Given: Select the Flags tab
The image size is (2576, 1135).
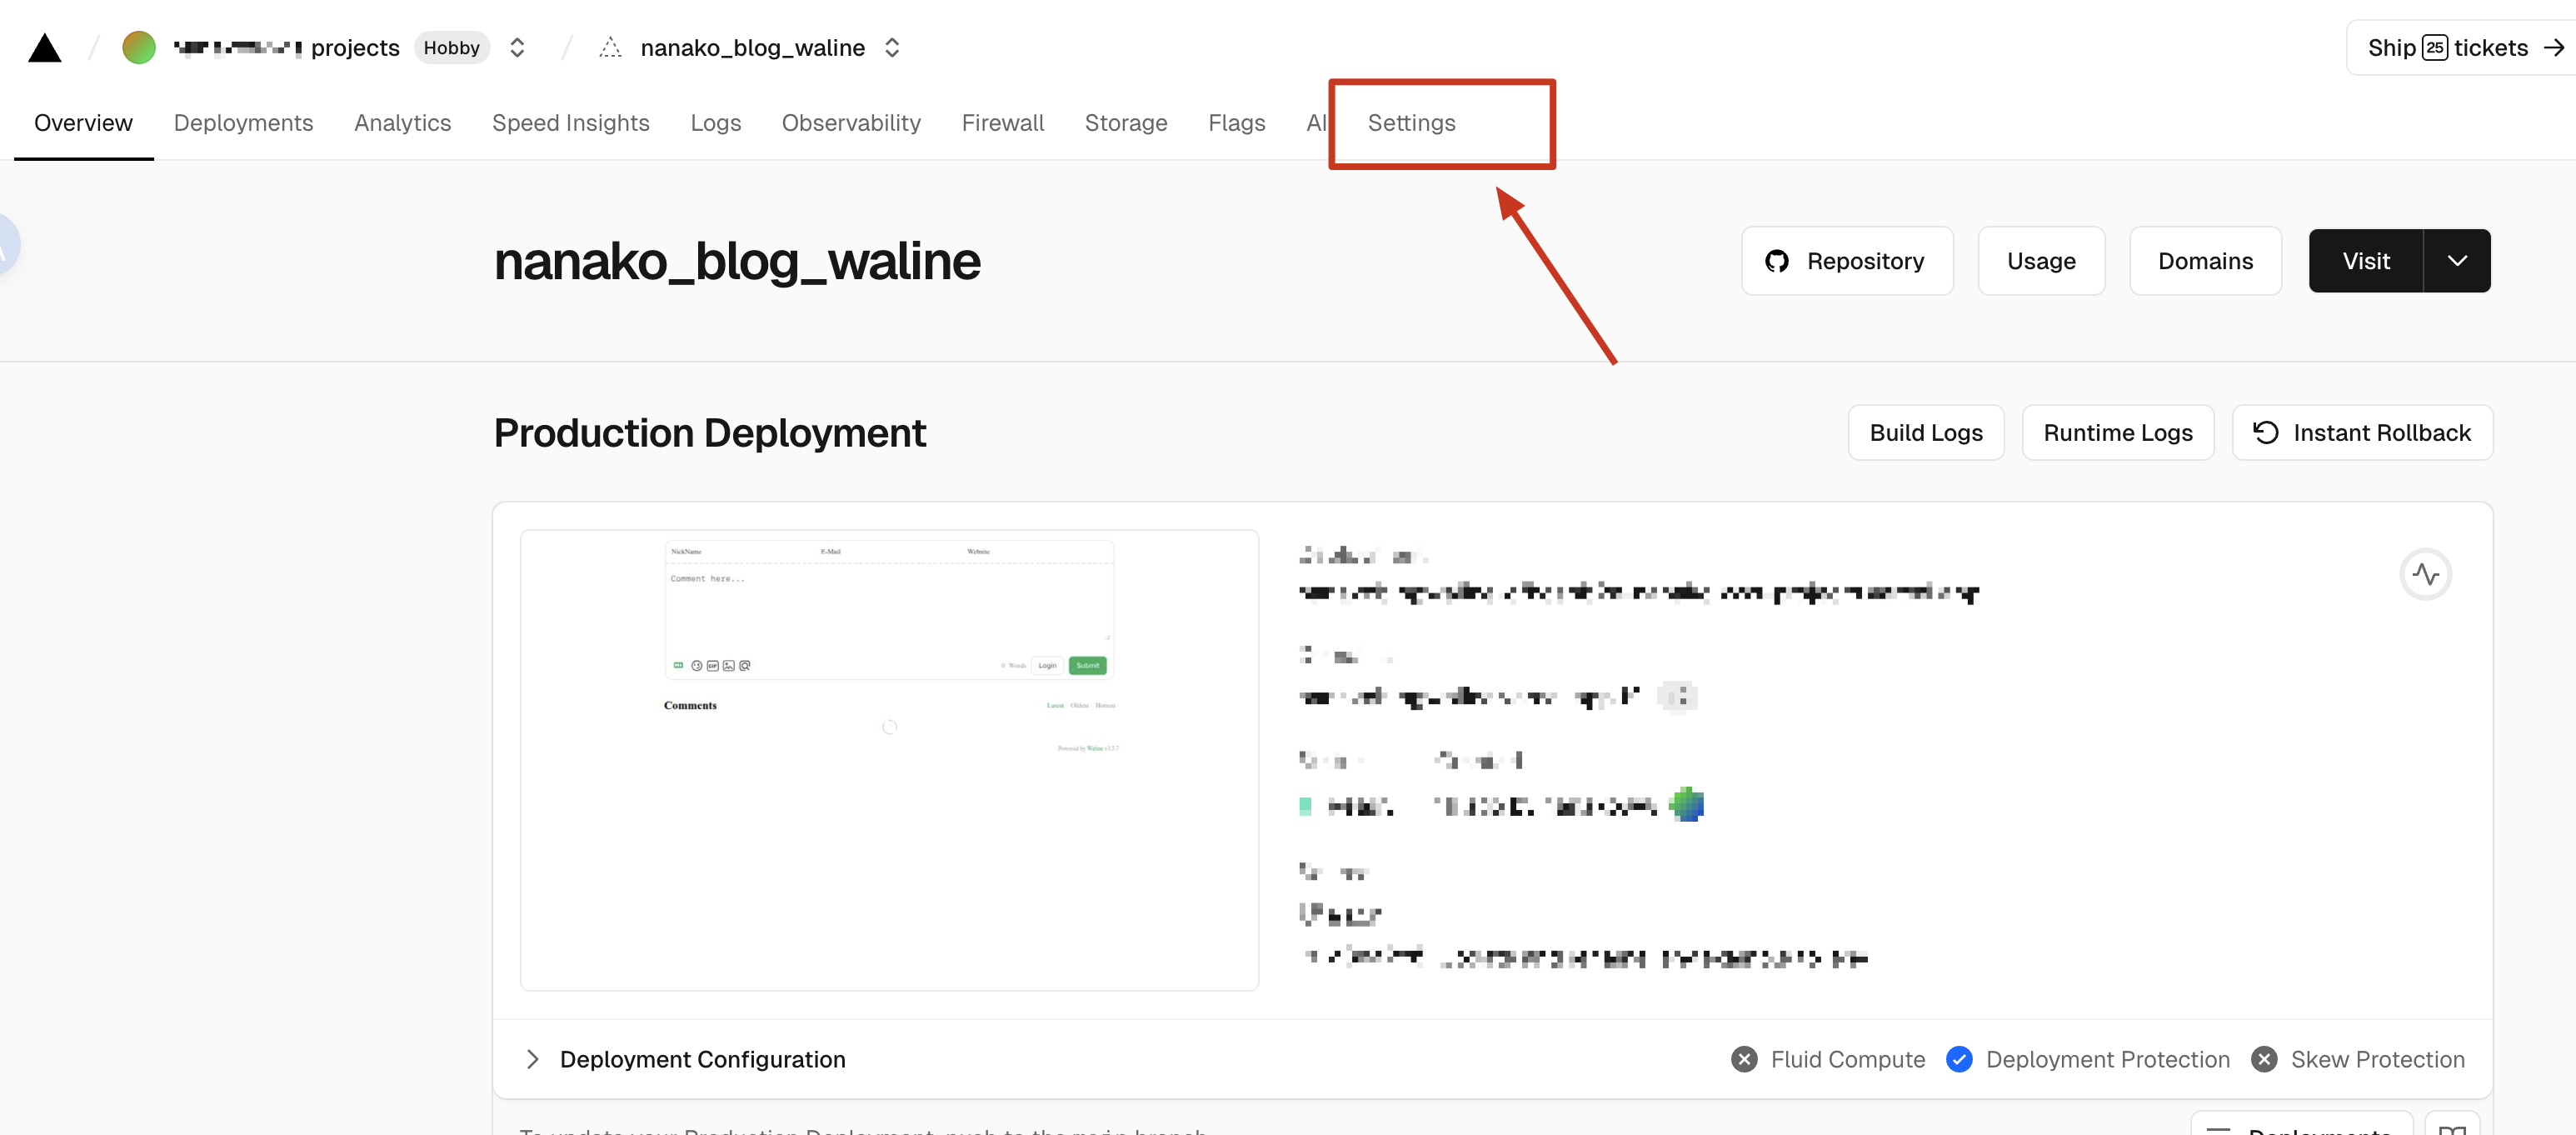Looking at the screenshot, I should coord(1236,123).
